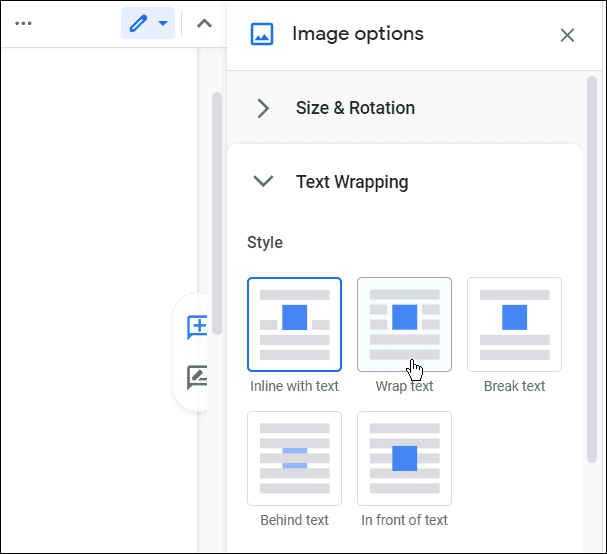Select Break text wrapping style
This screenshot has width=607, height=554.
pyautogui.click(x=514, y=324)
